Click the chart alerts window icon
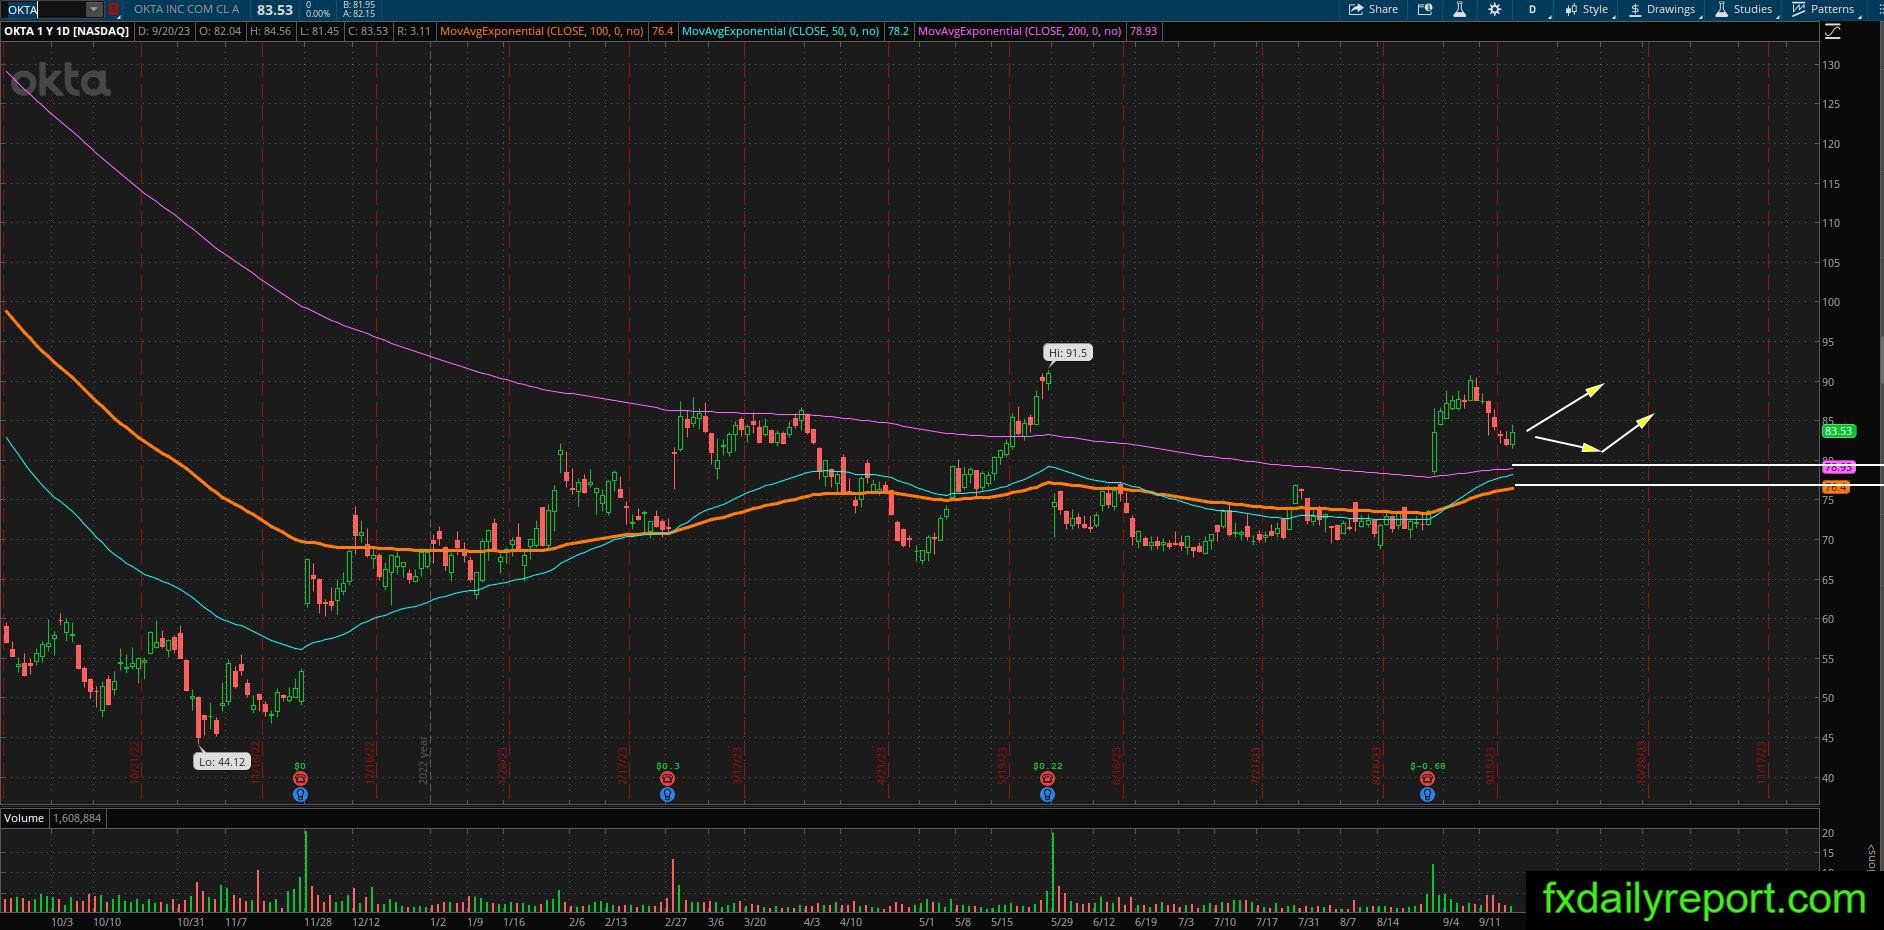Viewport: 1884px width, 930px height. 1425,9
